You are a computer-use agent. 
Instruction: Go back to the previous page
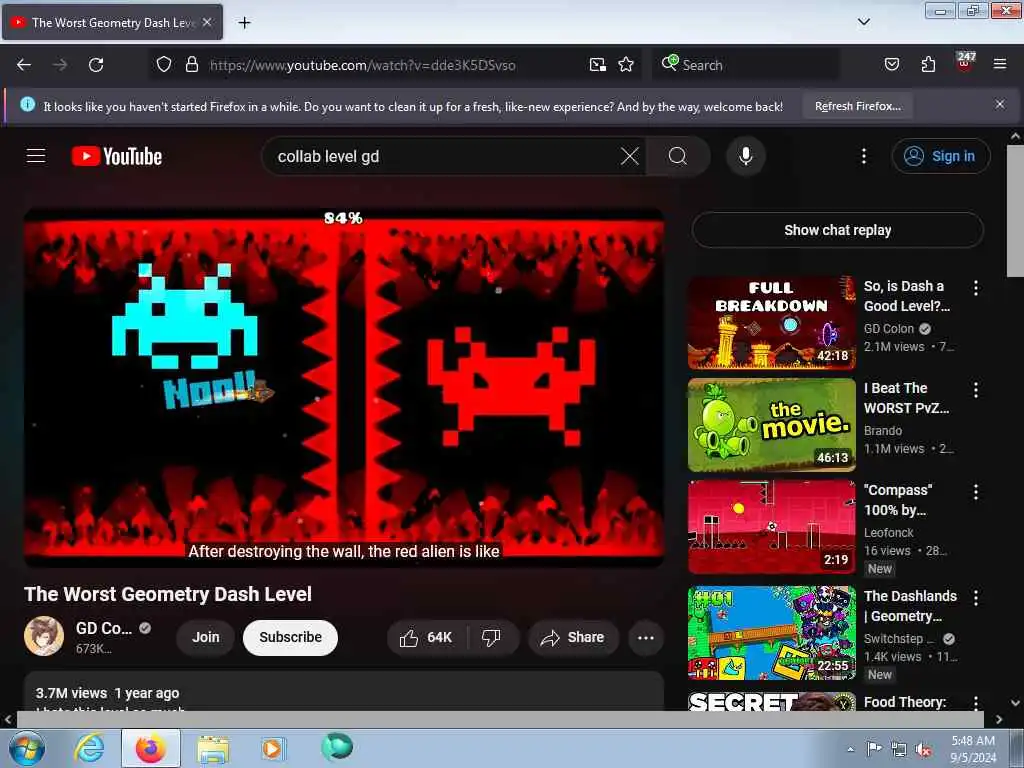point(24,65)
